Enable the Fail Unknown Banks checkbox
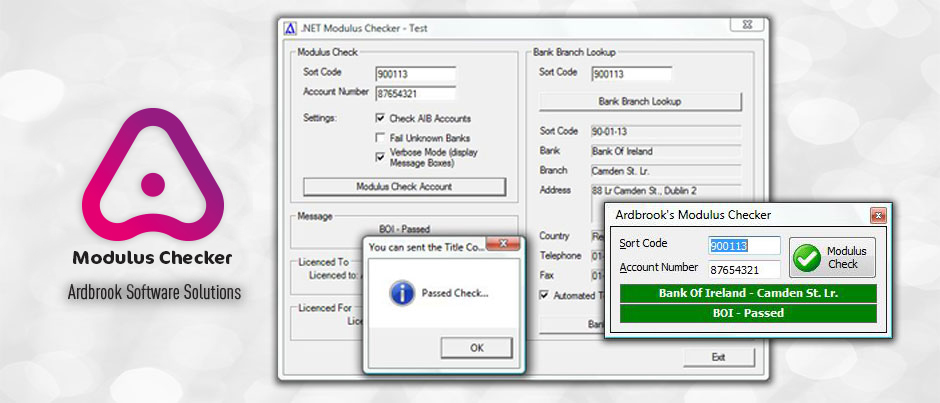This screenshot has width=940, height=403. point(379,137)
